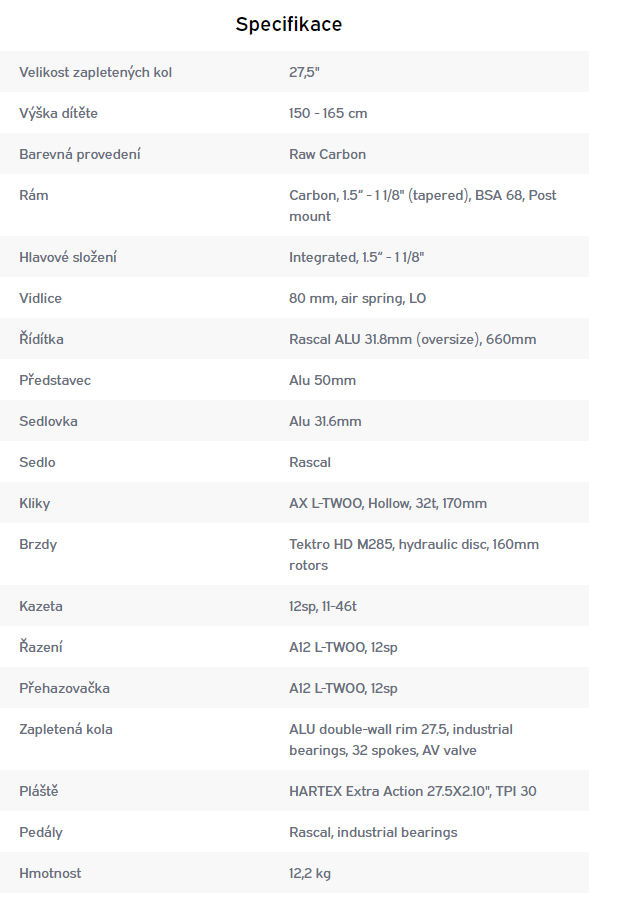This screenshot has width=623, height=908.
Task: Click the Přehazovačka row label
Action: coord(64,688)
